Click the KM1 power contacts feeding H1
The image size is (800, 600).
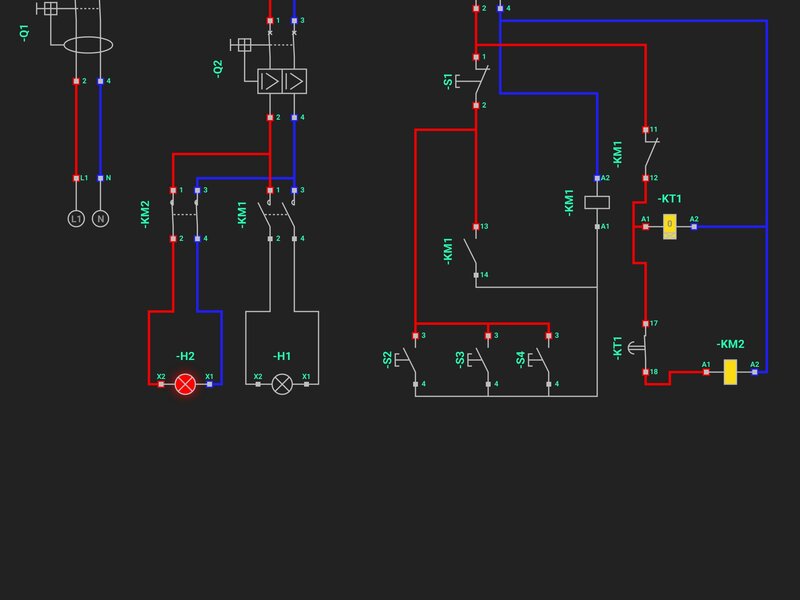point(281,214)
